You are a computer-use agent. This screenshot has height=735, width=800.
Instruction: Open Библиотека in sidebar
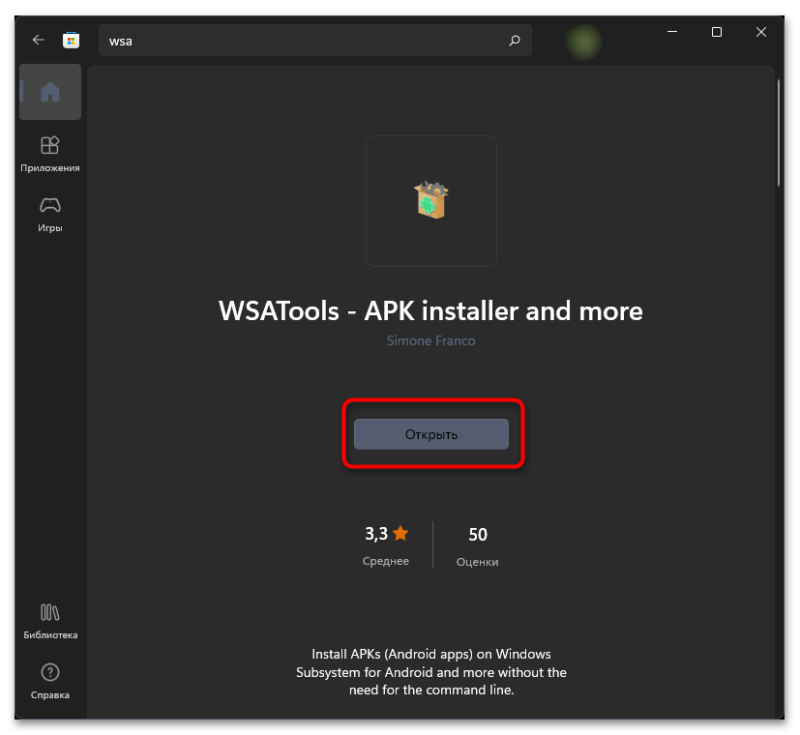50,621
